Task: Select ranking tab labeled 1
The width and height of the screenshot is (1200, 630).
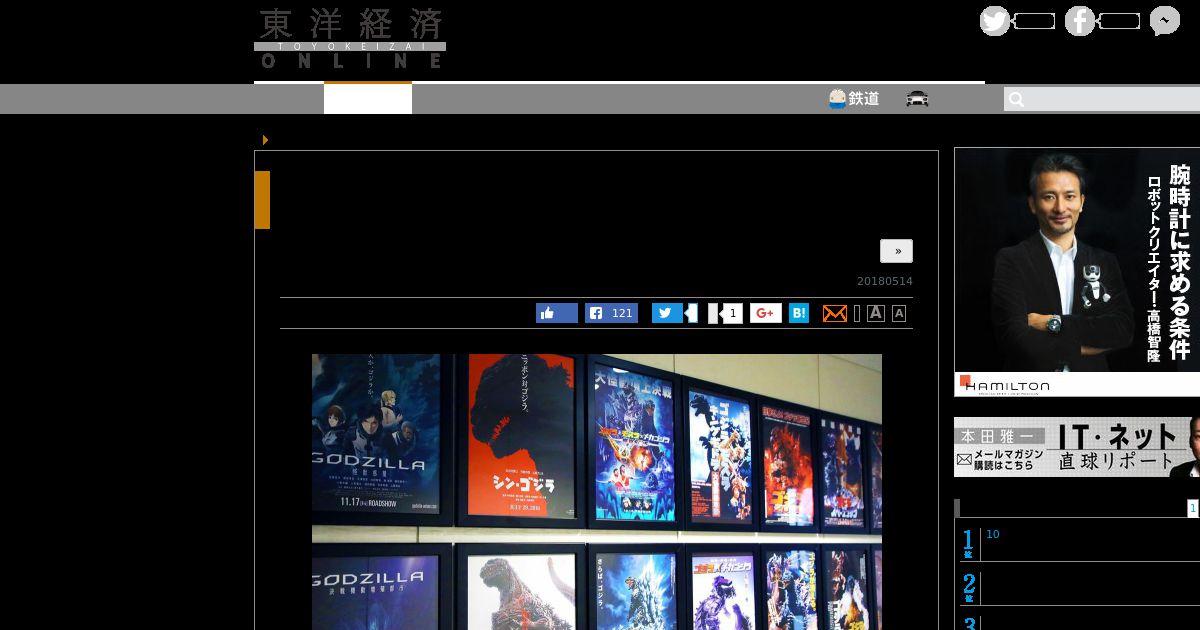Action: (x=1193, y=508)
